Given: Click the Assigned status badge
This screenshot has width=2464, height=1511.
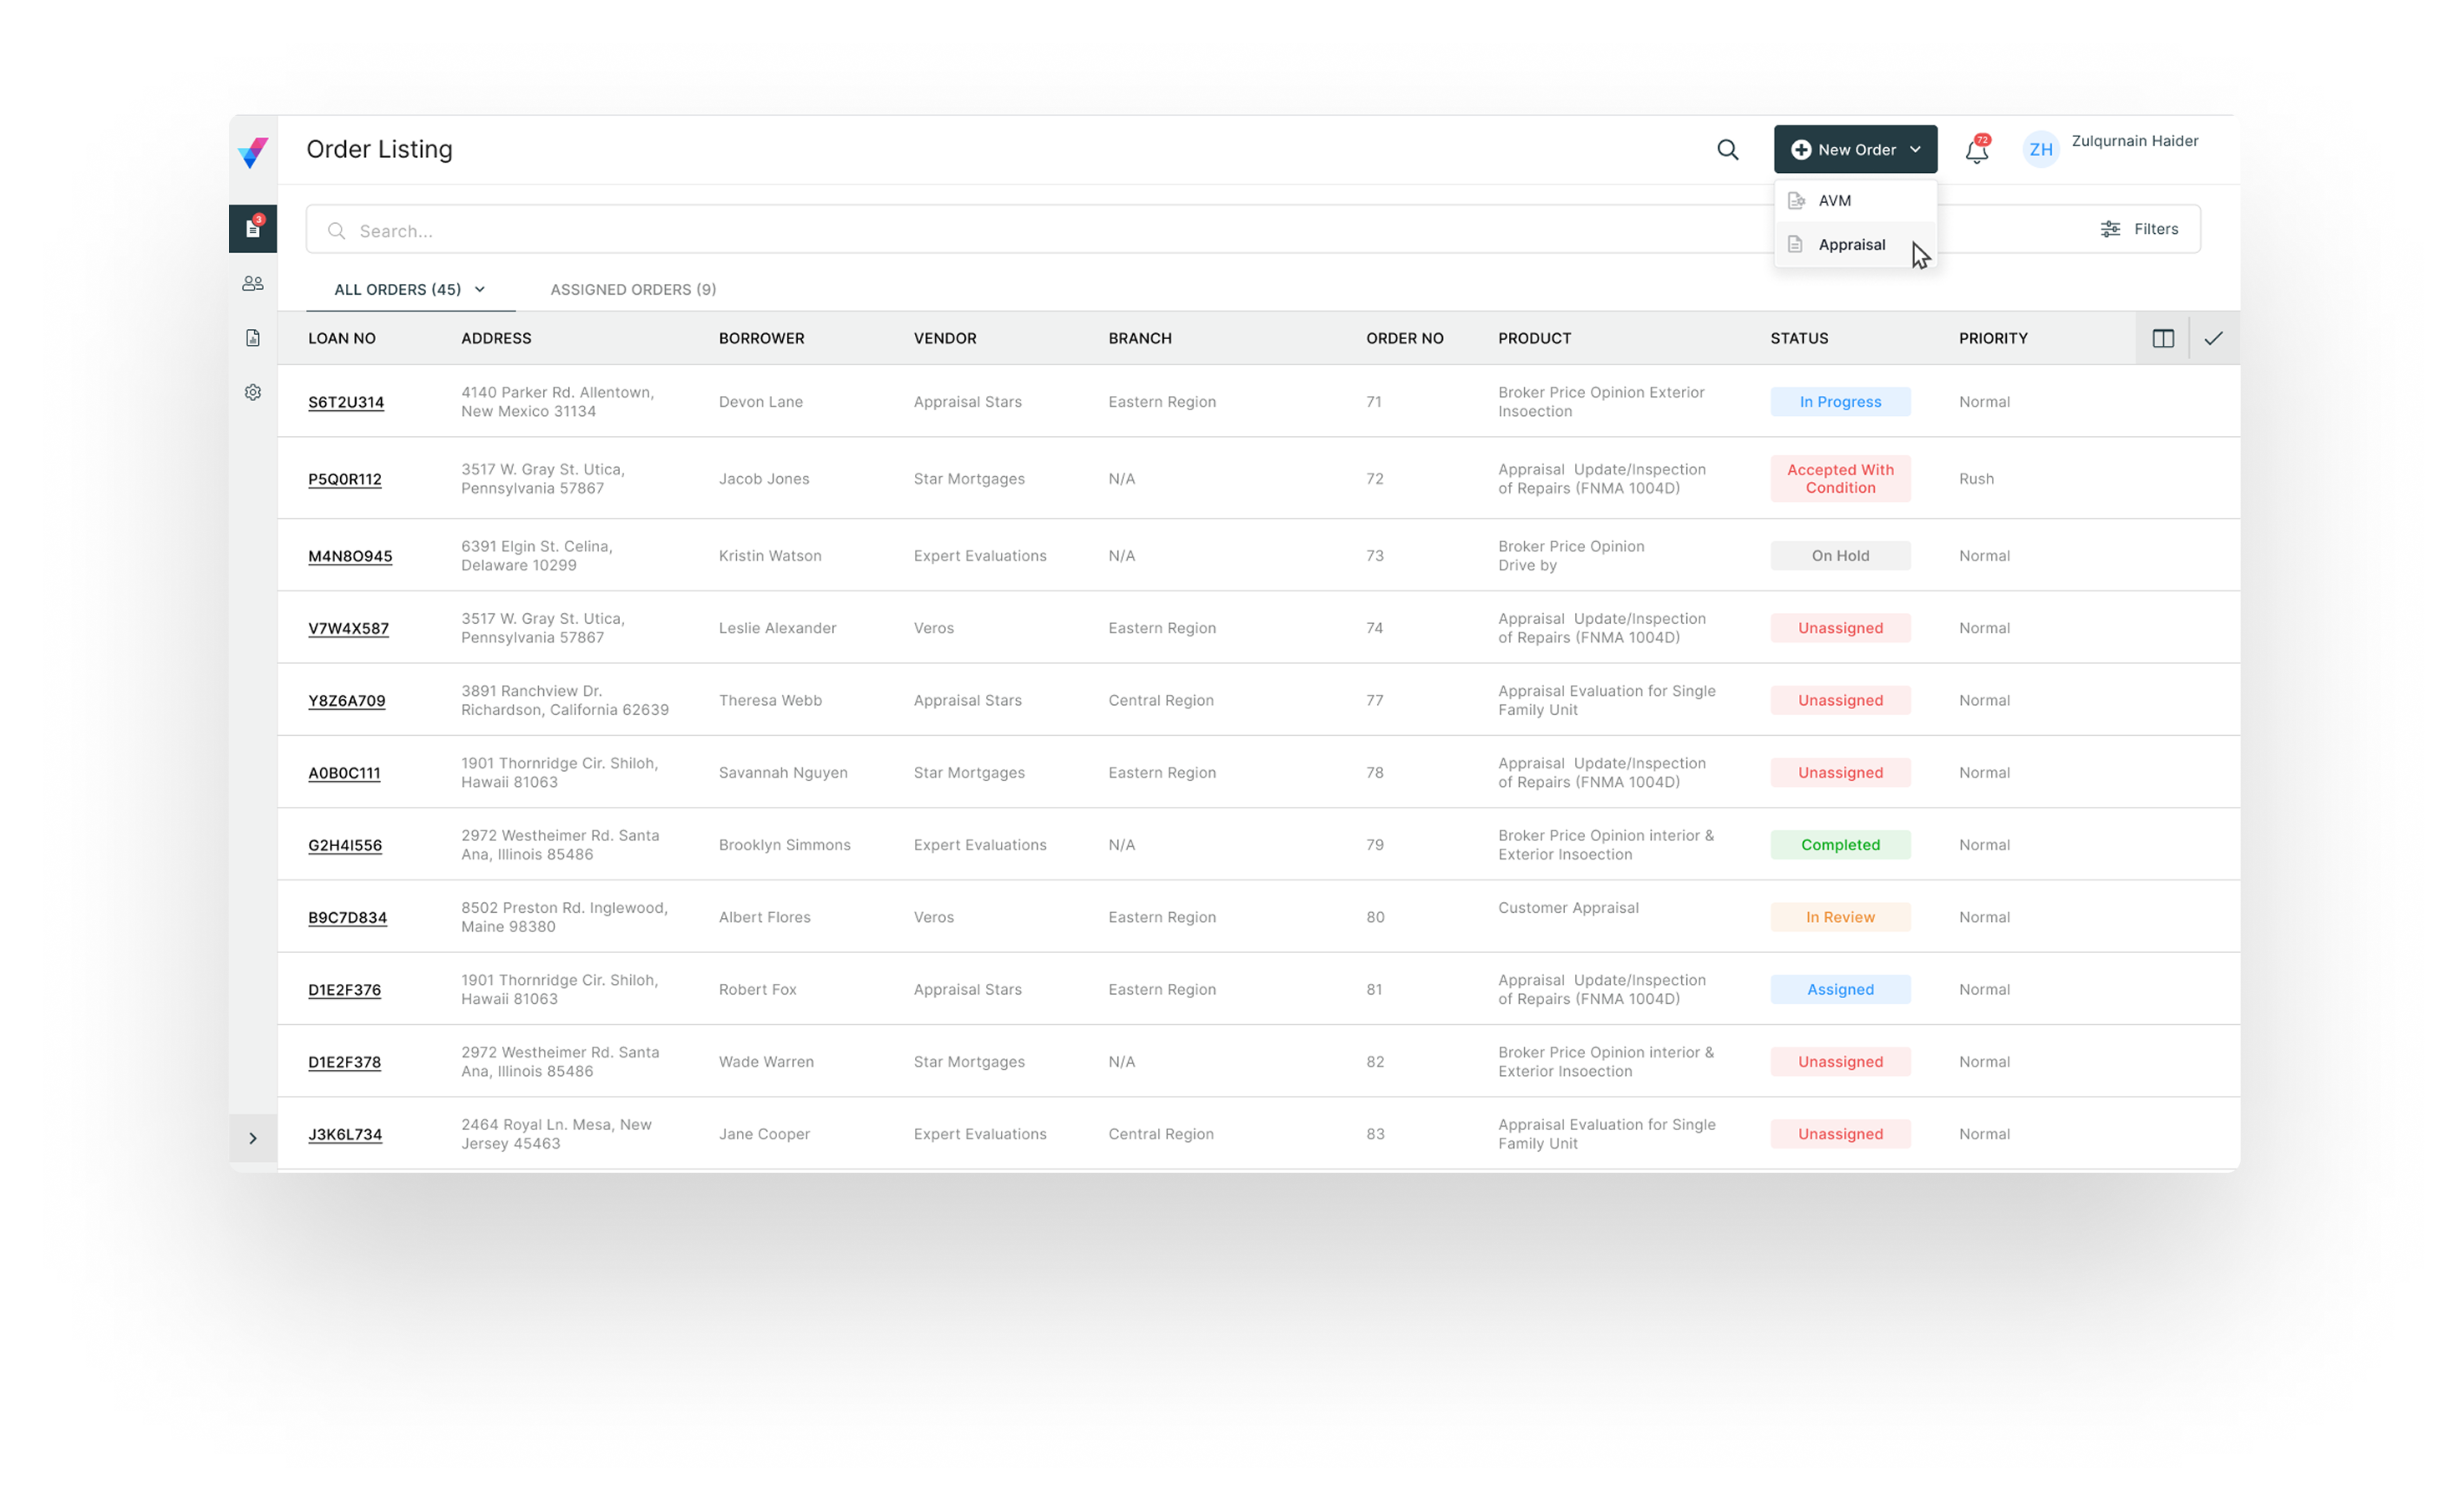Looking at the screenshot, I should tap(1840, 990).
